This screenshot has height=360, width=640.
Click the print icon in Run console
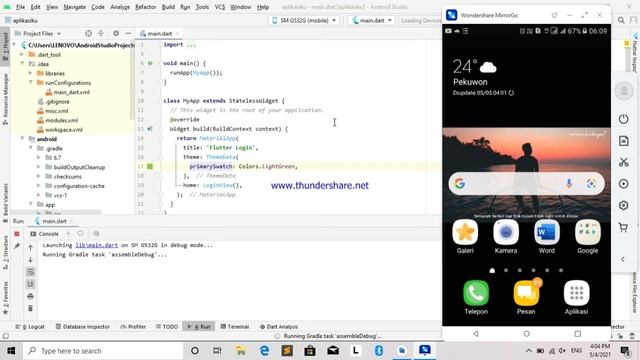(31, 296)
